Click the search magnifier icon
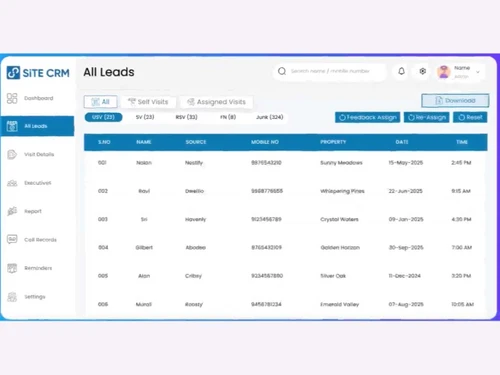This screenshot has width=500, height=375. [282, 71]
